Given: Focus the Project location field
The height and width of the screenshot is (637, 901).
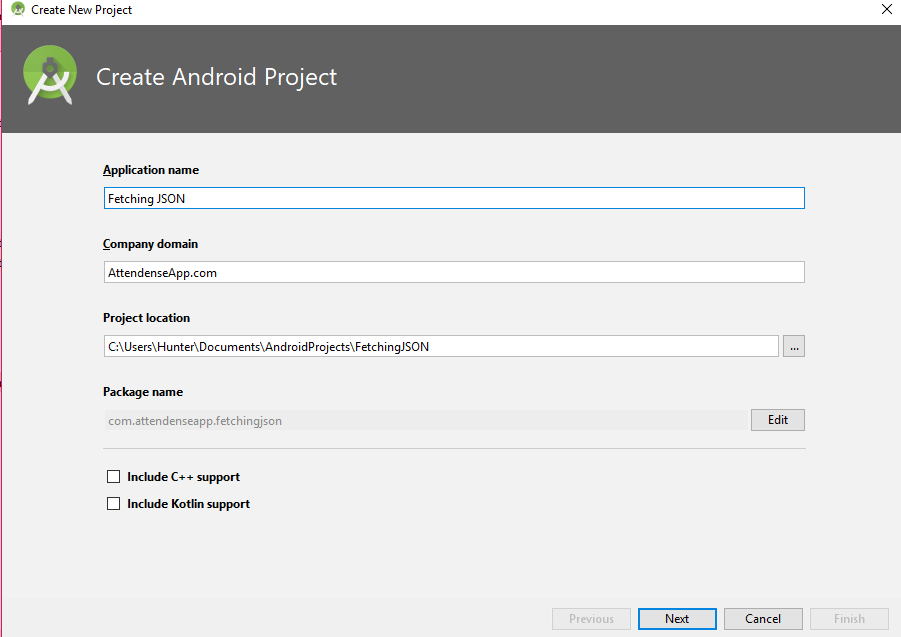Looking at the screenshot, I should pos(441,346).
